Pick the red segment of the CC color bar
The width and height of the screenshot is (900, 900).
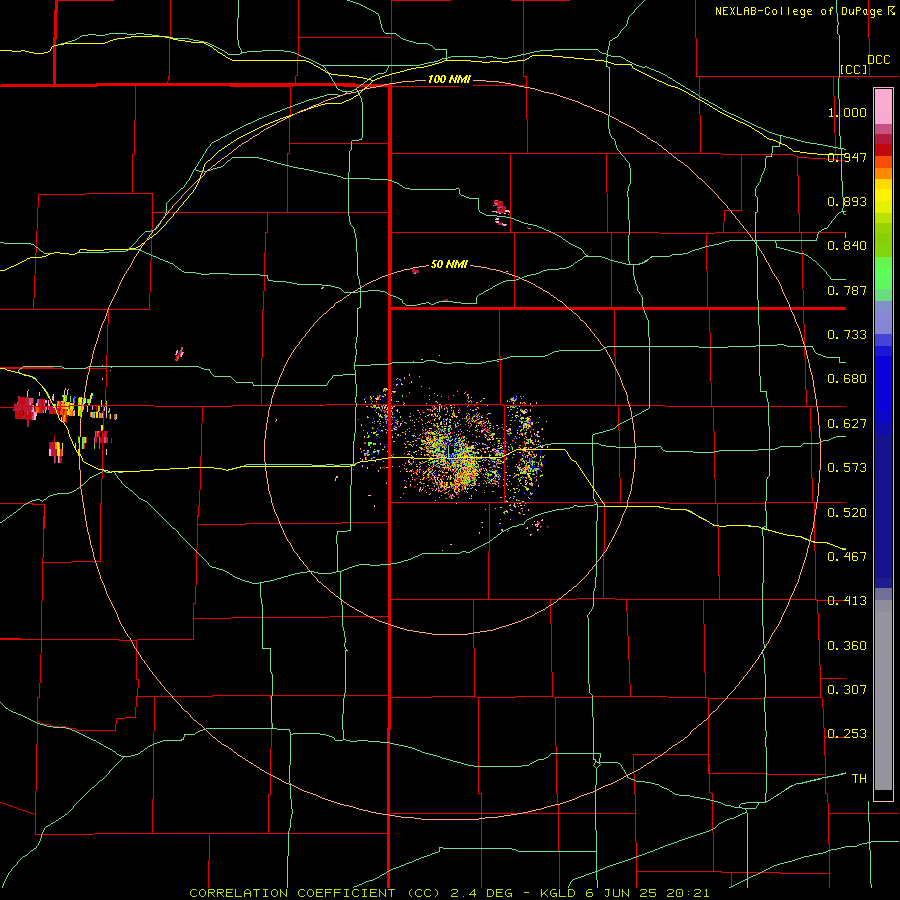tap(883, 150)
